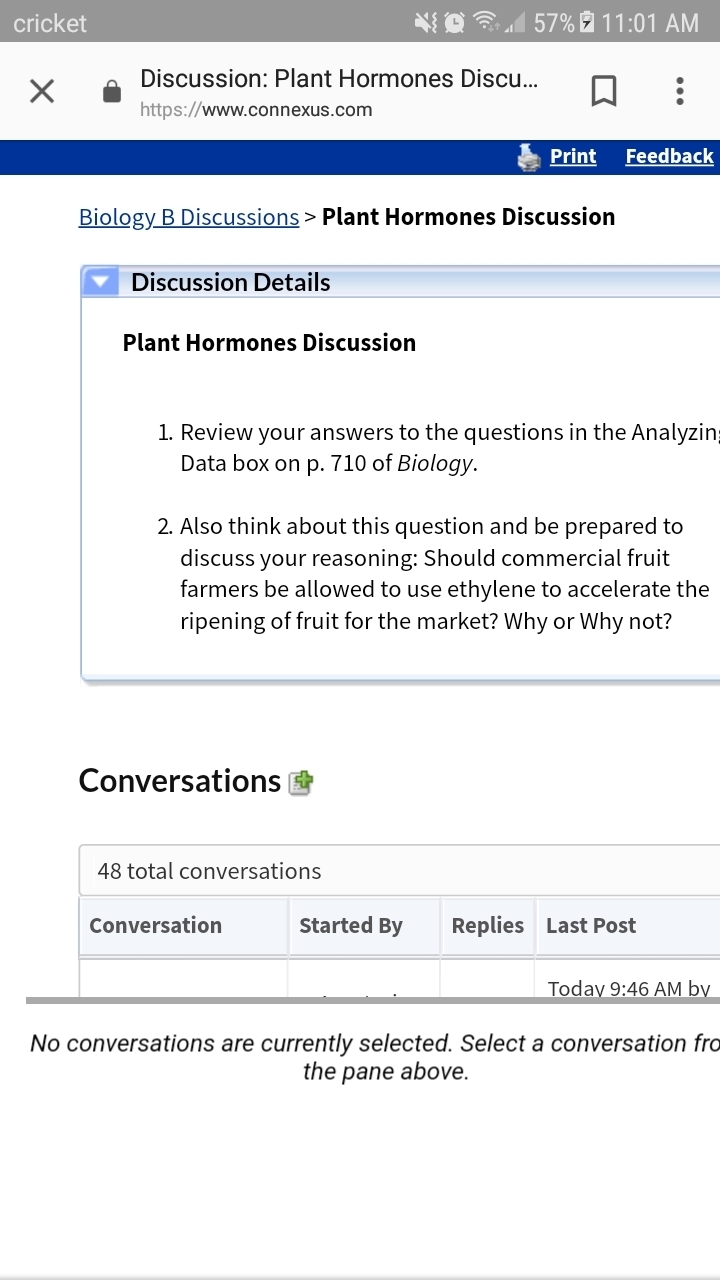Sort by the Replies column header
The height and width of the screenshot is (1280, 720).
click(487, 926)
